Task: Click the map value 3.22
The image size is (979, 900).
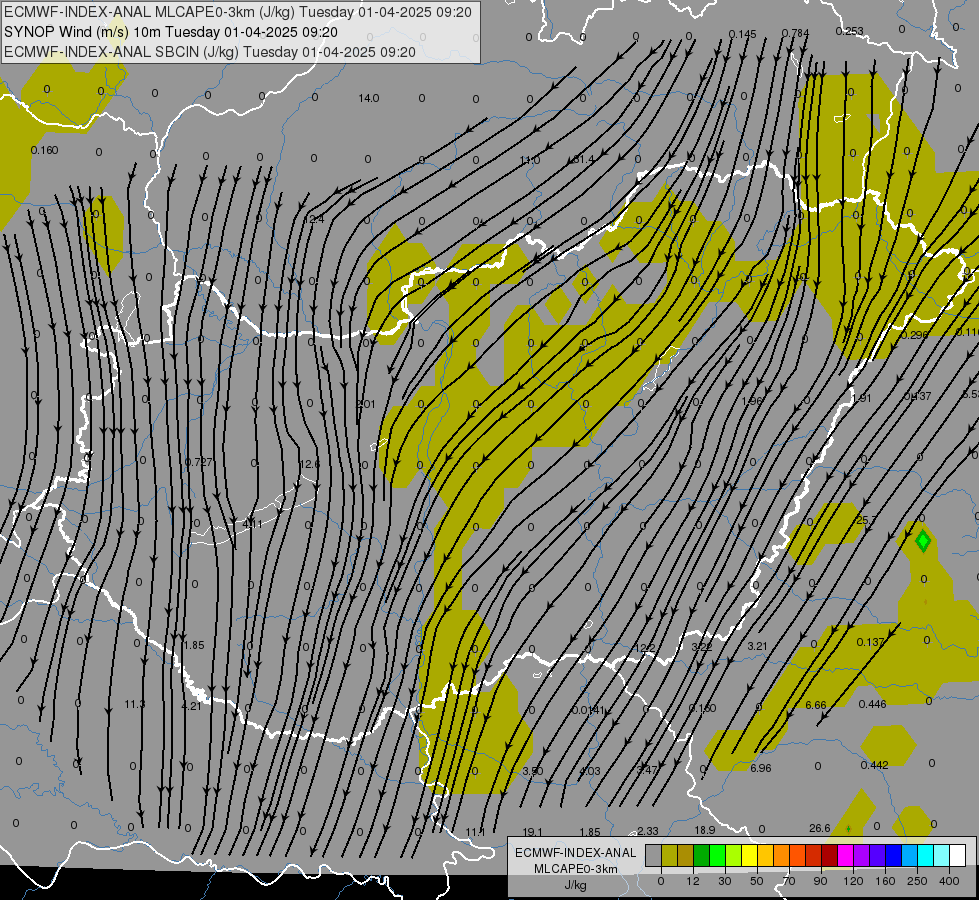Action: (702, 647)
